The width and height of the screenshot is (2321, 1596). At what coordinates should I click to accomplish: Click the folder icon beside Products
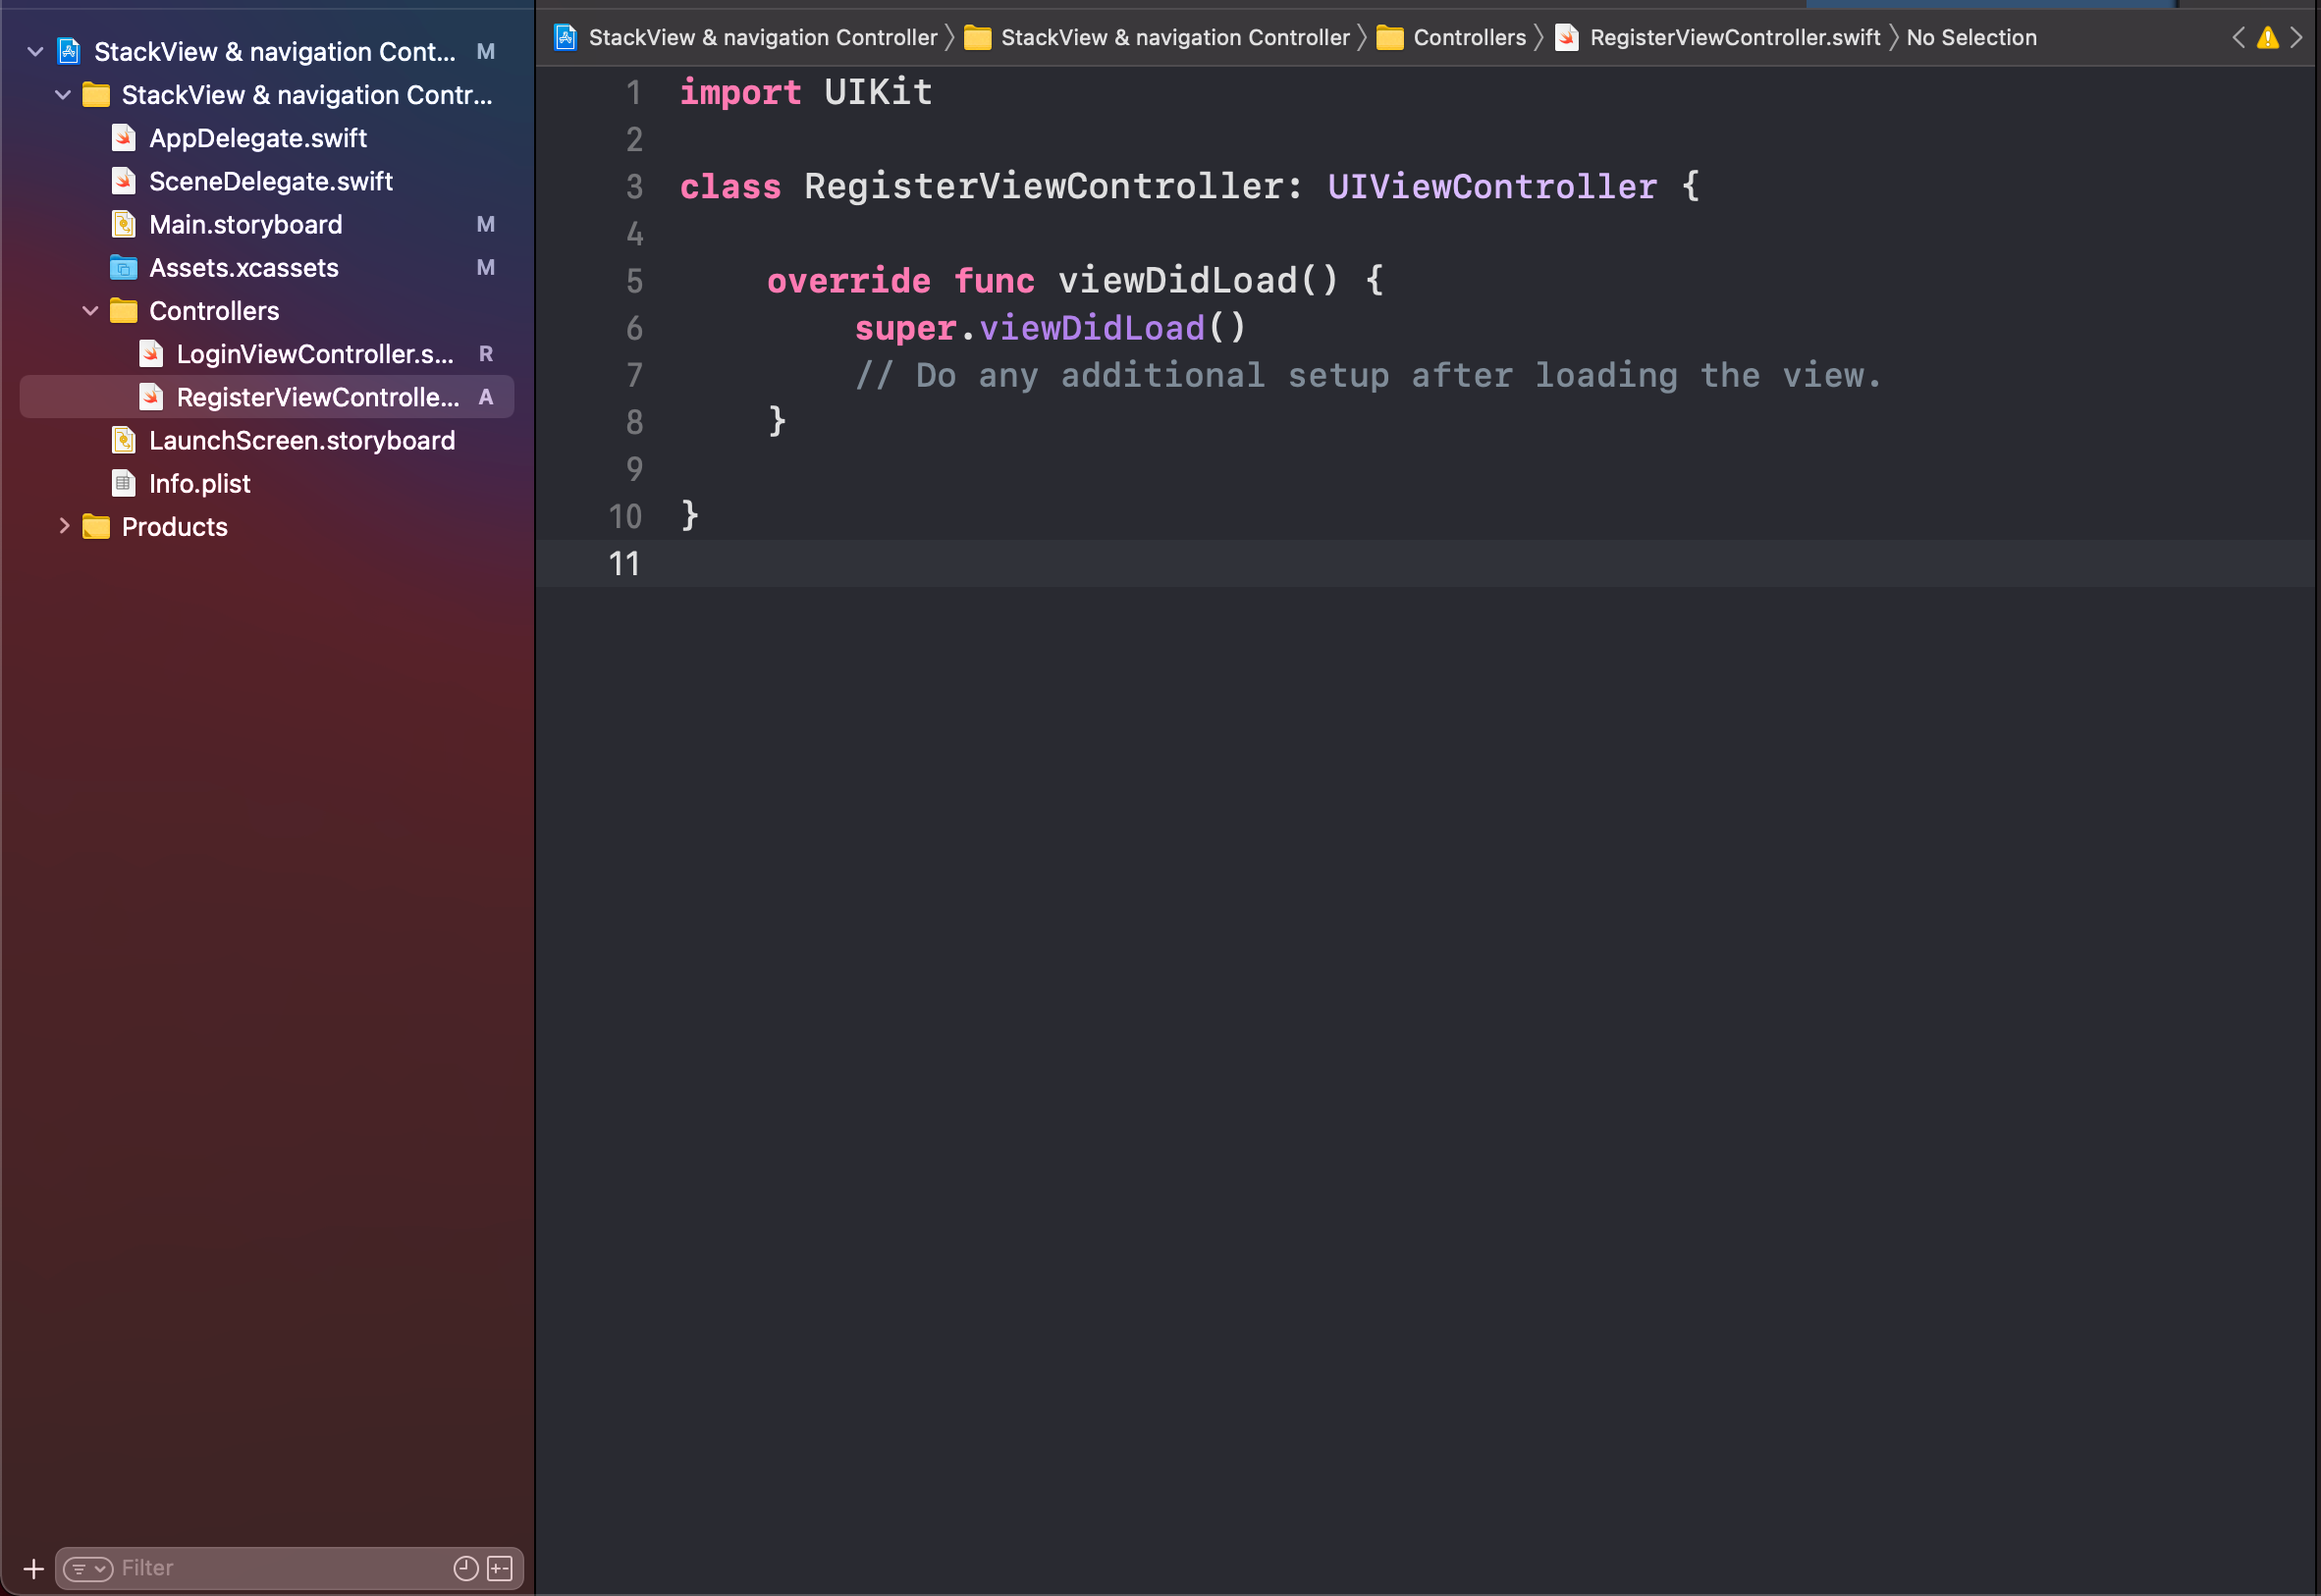pos(96,526)
